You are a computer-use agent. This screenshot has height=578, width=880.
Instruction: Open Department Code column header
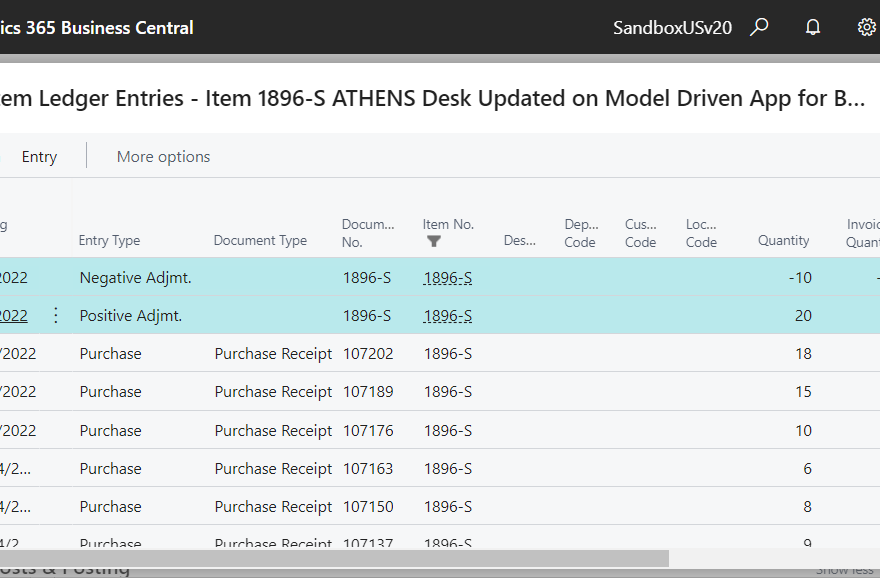tap(581, 233)
